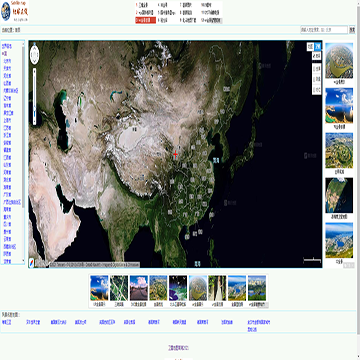Focus the place search input field
This screenshot has height=360, width=360.
click(x=324, y=30)
